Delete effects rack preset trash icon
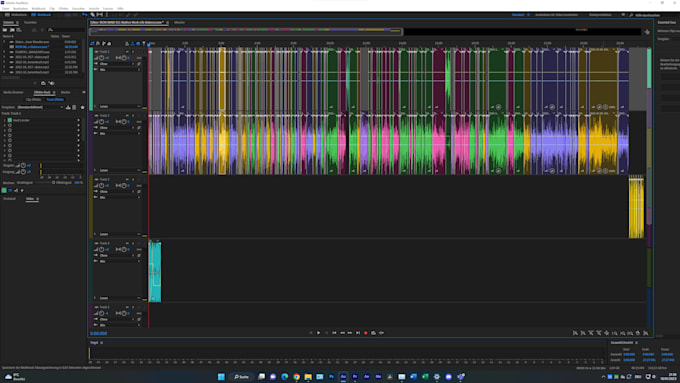This screenshot has width=680, height=383. point(74,107)
